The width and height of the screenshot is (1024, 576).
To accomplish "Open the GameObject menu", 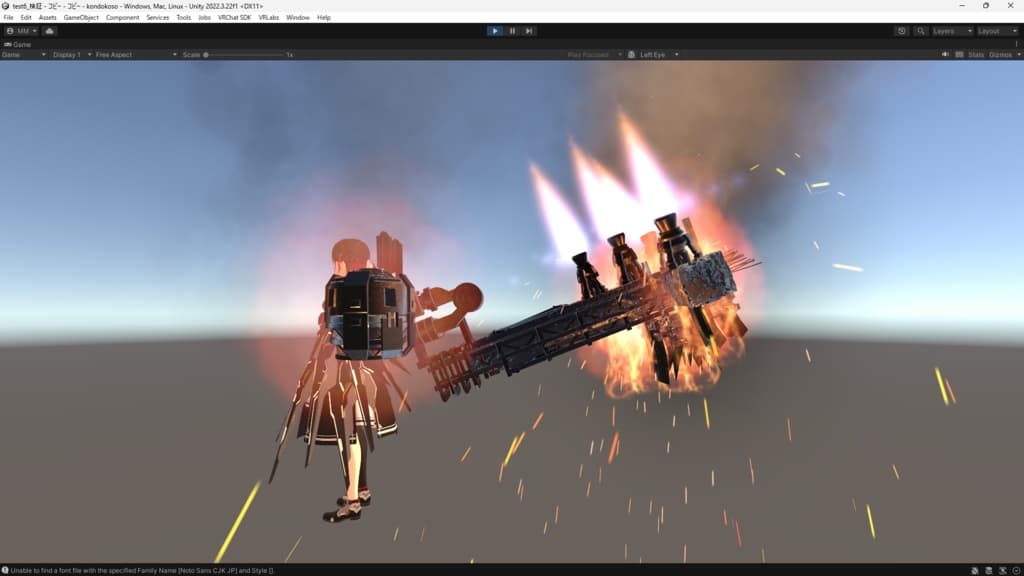I will coord(81,18).
